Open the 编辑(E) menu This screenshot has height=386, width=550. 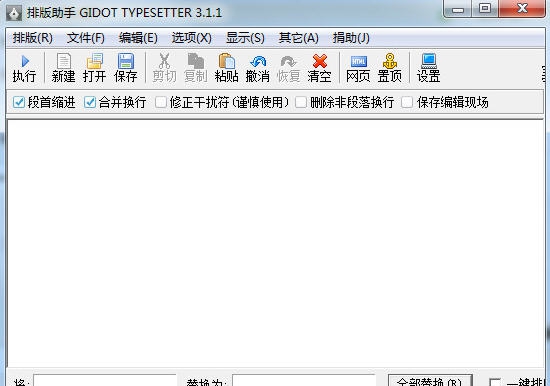(x=138, y=38)
